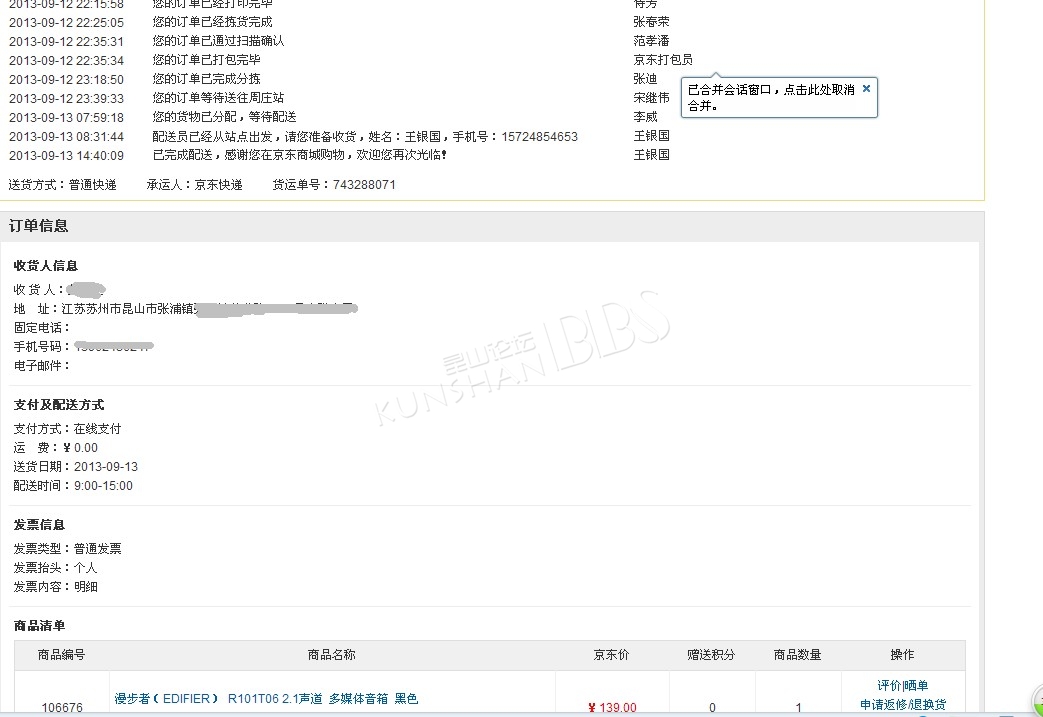Select invoice type 普通发票

pos(98,549)
